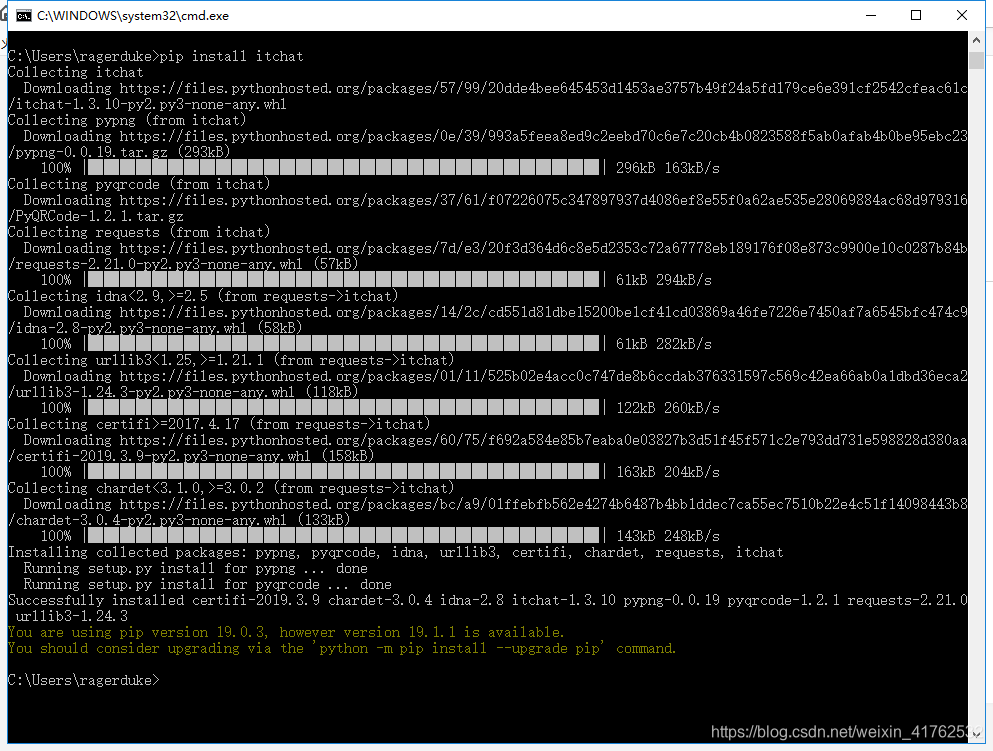Click the scrollbar up arrow
The width and height of the screenshot is (993, 751).
[976, 41]
